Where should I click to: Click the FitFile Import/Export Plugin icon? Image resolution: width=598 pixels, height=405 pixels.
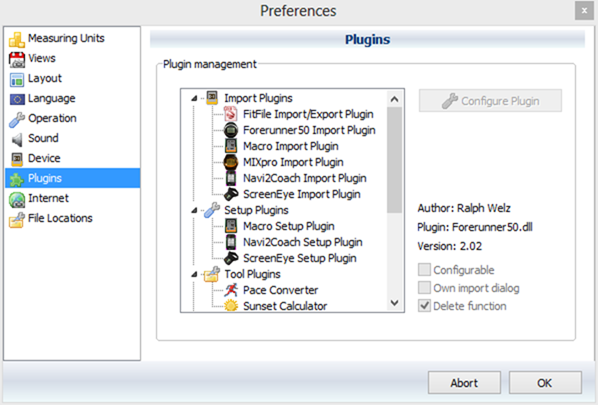point(231,114)
